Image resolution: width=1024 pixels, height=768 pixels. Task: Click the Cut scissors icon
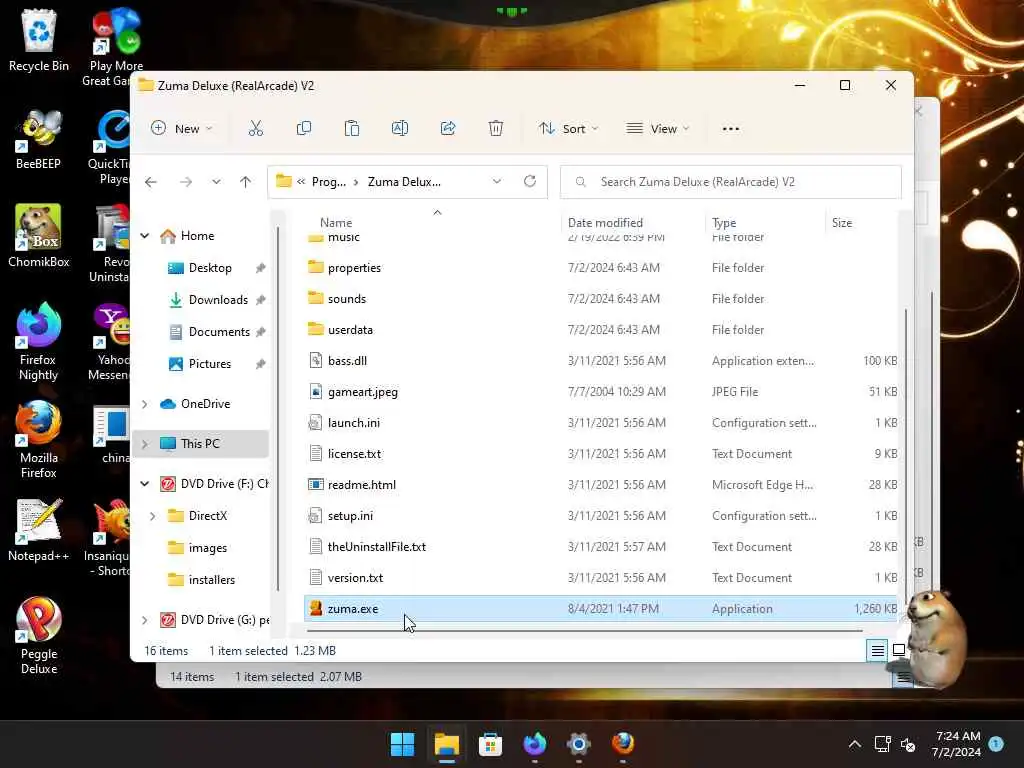(255, 129)
